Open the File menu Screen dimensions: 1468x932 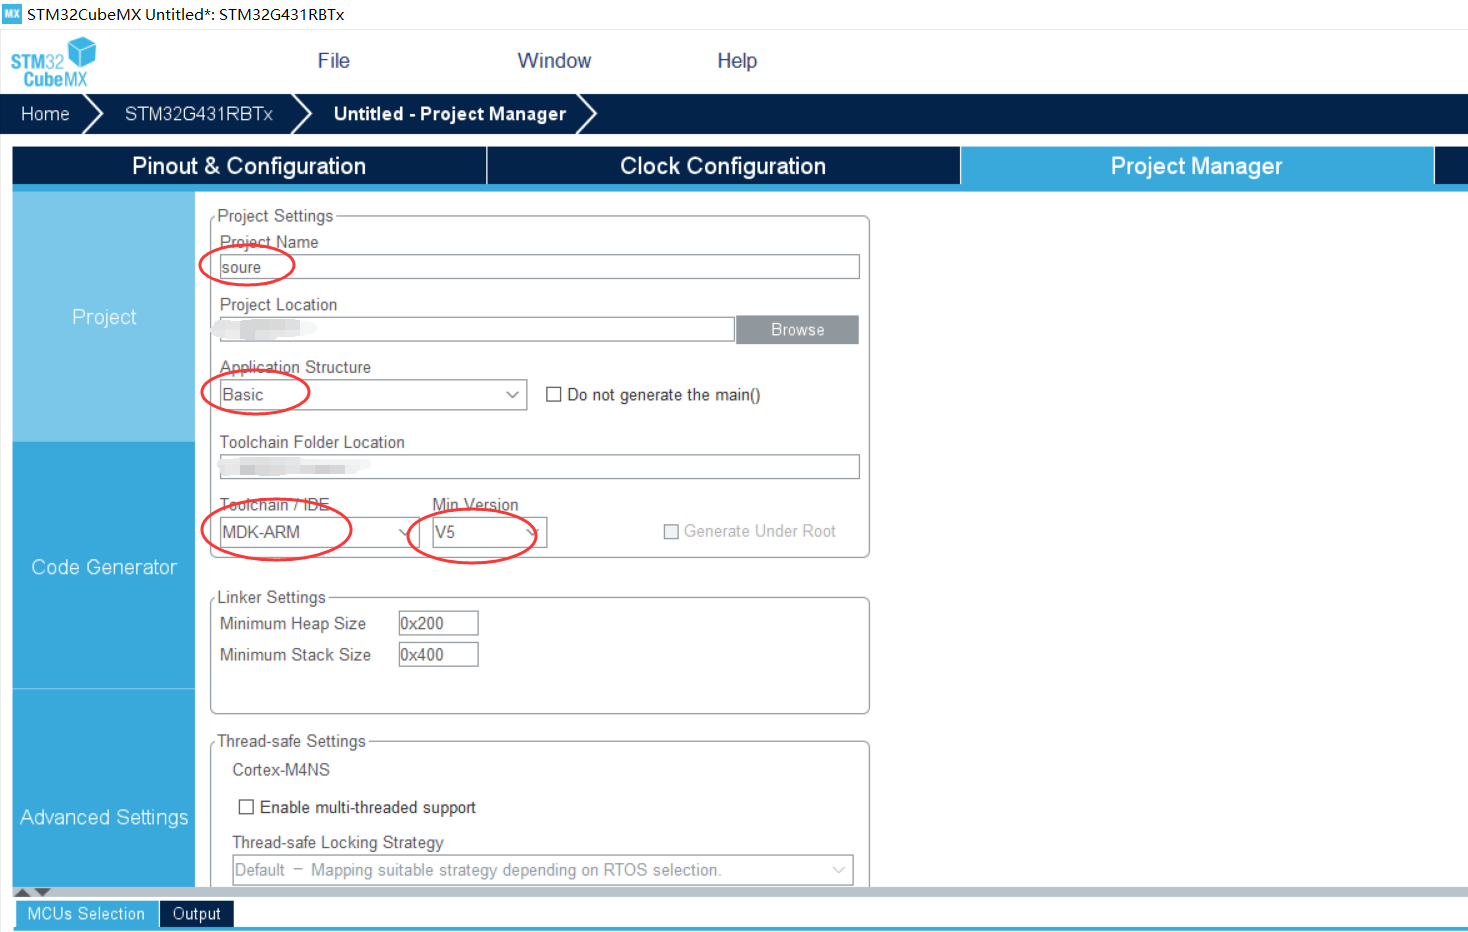coord(333,61)
